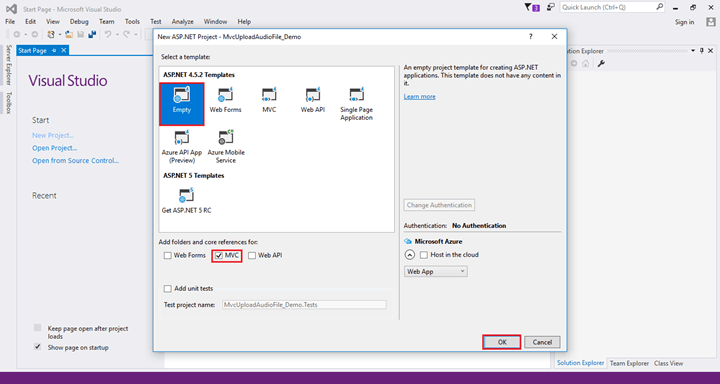Viewport: 720px width, 384px height.
Task: Click the Learn more link
Action: (420, 96)
